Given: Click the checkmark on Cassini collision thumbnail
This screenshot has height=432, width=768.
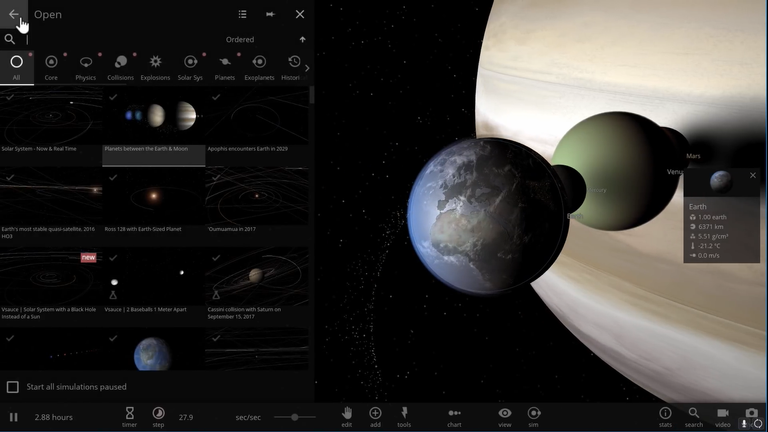Looking at the screenshot, I should tap(216, 258).
